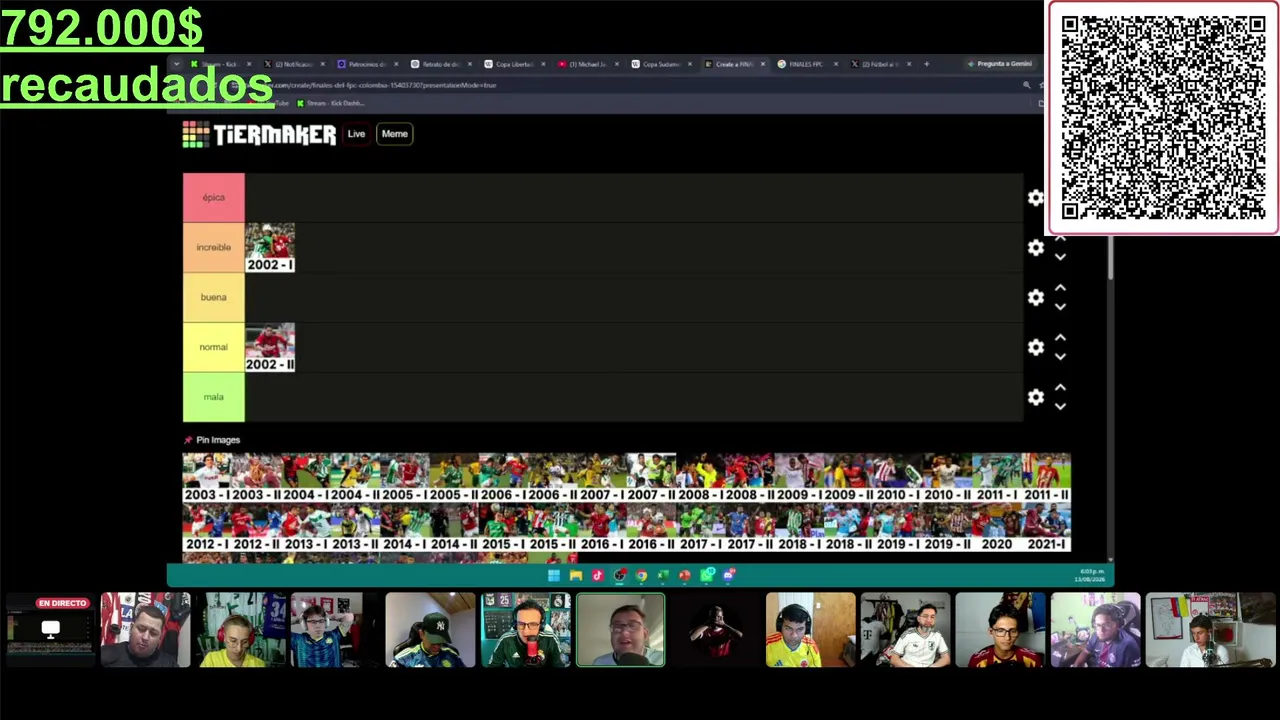
Task: Open Discord from the taskbar
Action: pos(729,575)
